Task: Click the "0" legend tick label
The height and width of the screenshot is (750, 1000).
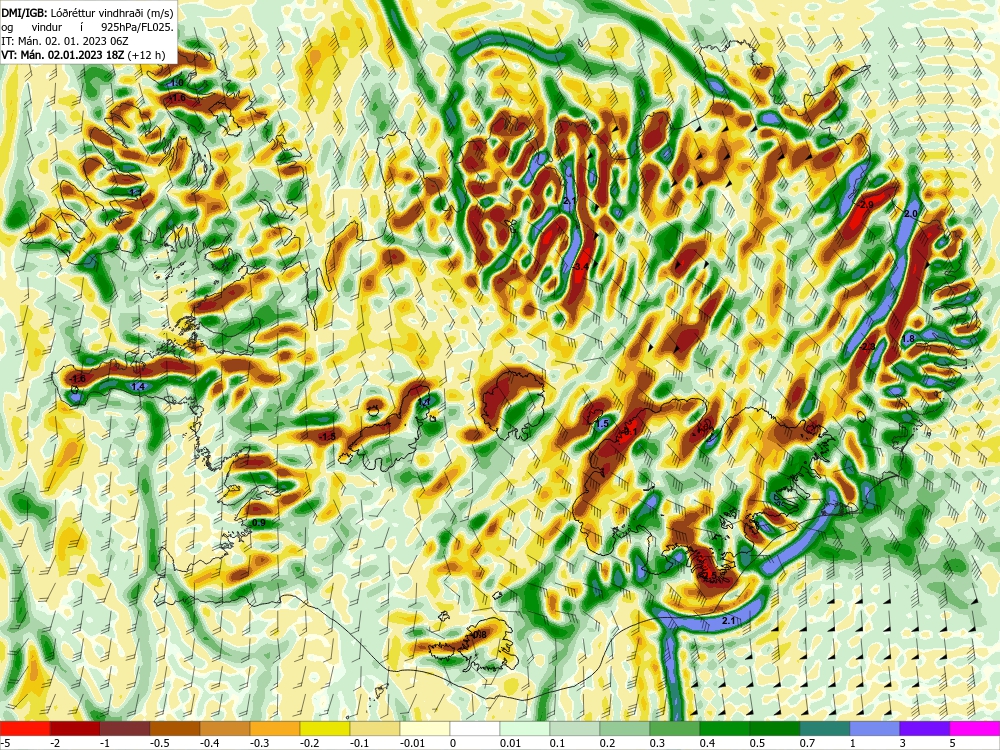Action: pos(452,743)
